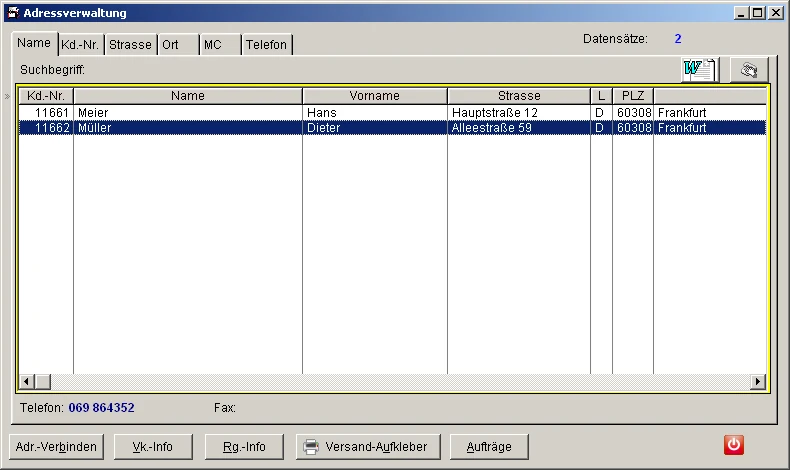Click the horizontal scrollbar thumb
Screen dimensions: 790x470
pos(43,382)
